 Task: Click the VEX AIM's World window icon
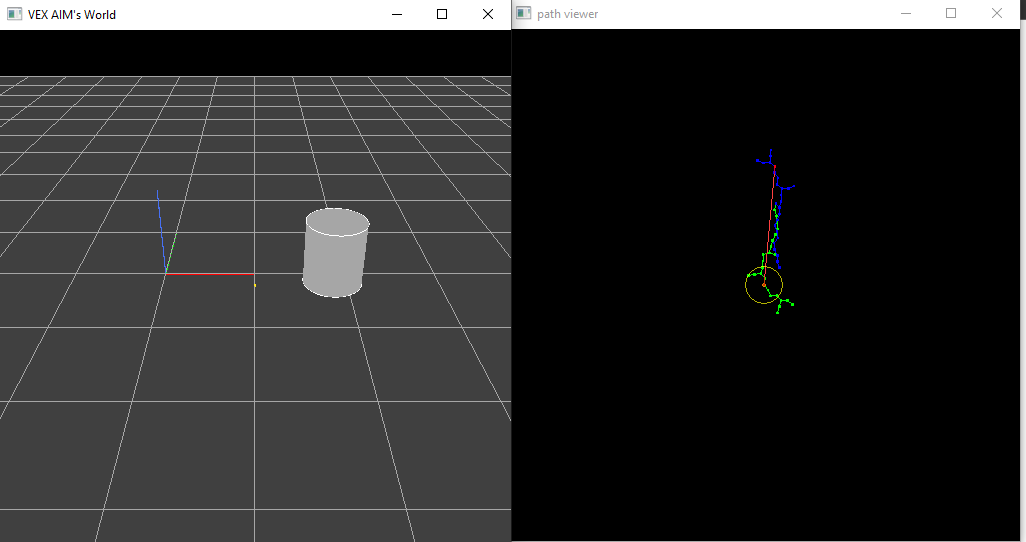14,14
